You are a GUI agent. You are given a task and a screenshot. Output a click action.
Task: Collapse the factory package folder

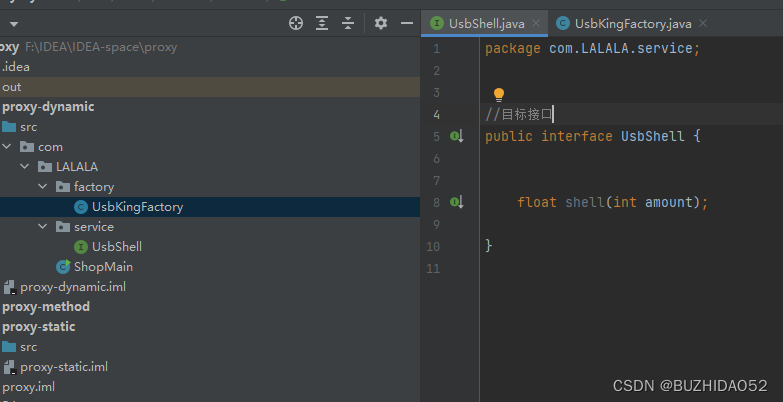click(43, 186)
